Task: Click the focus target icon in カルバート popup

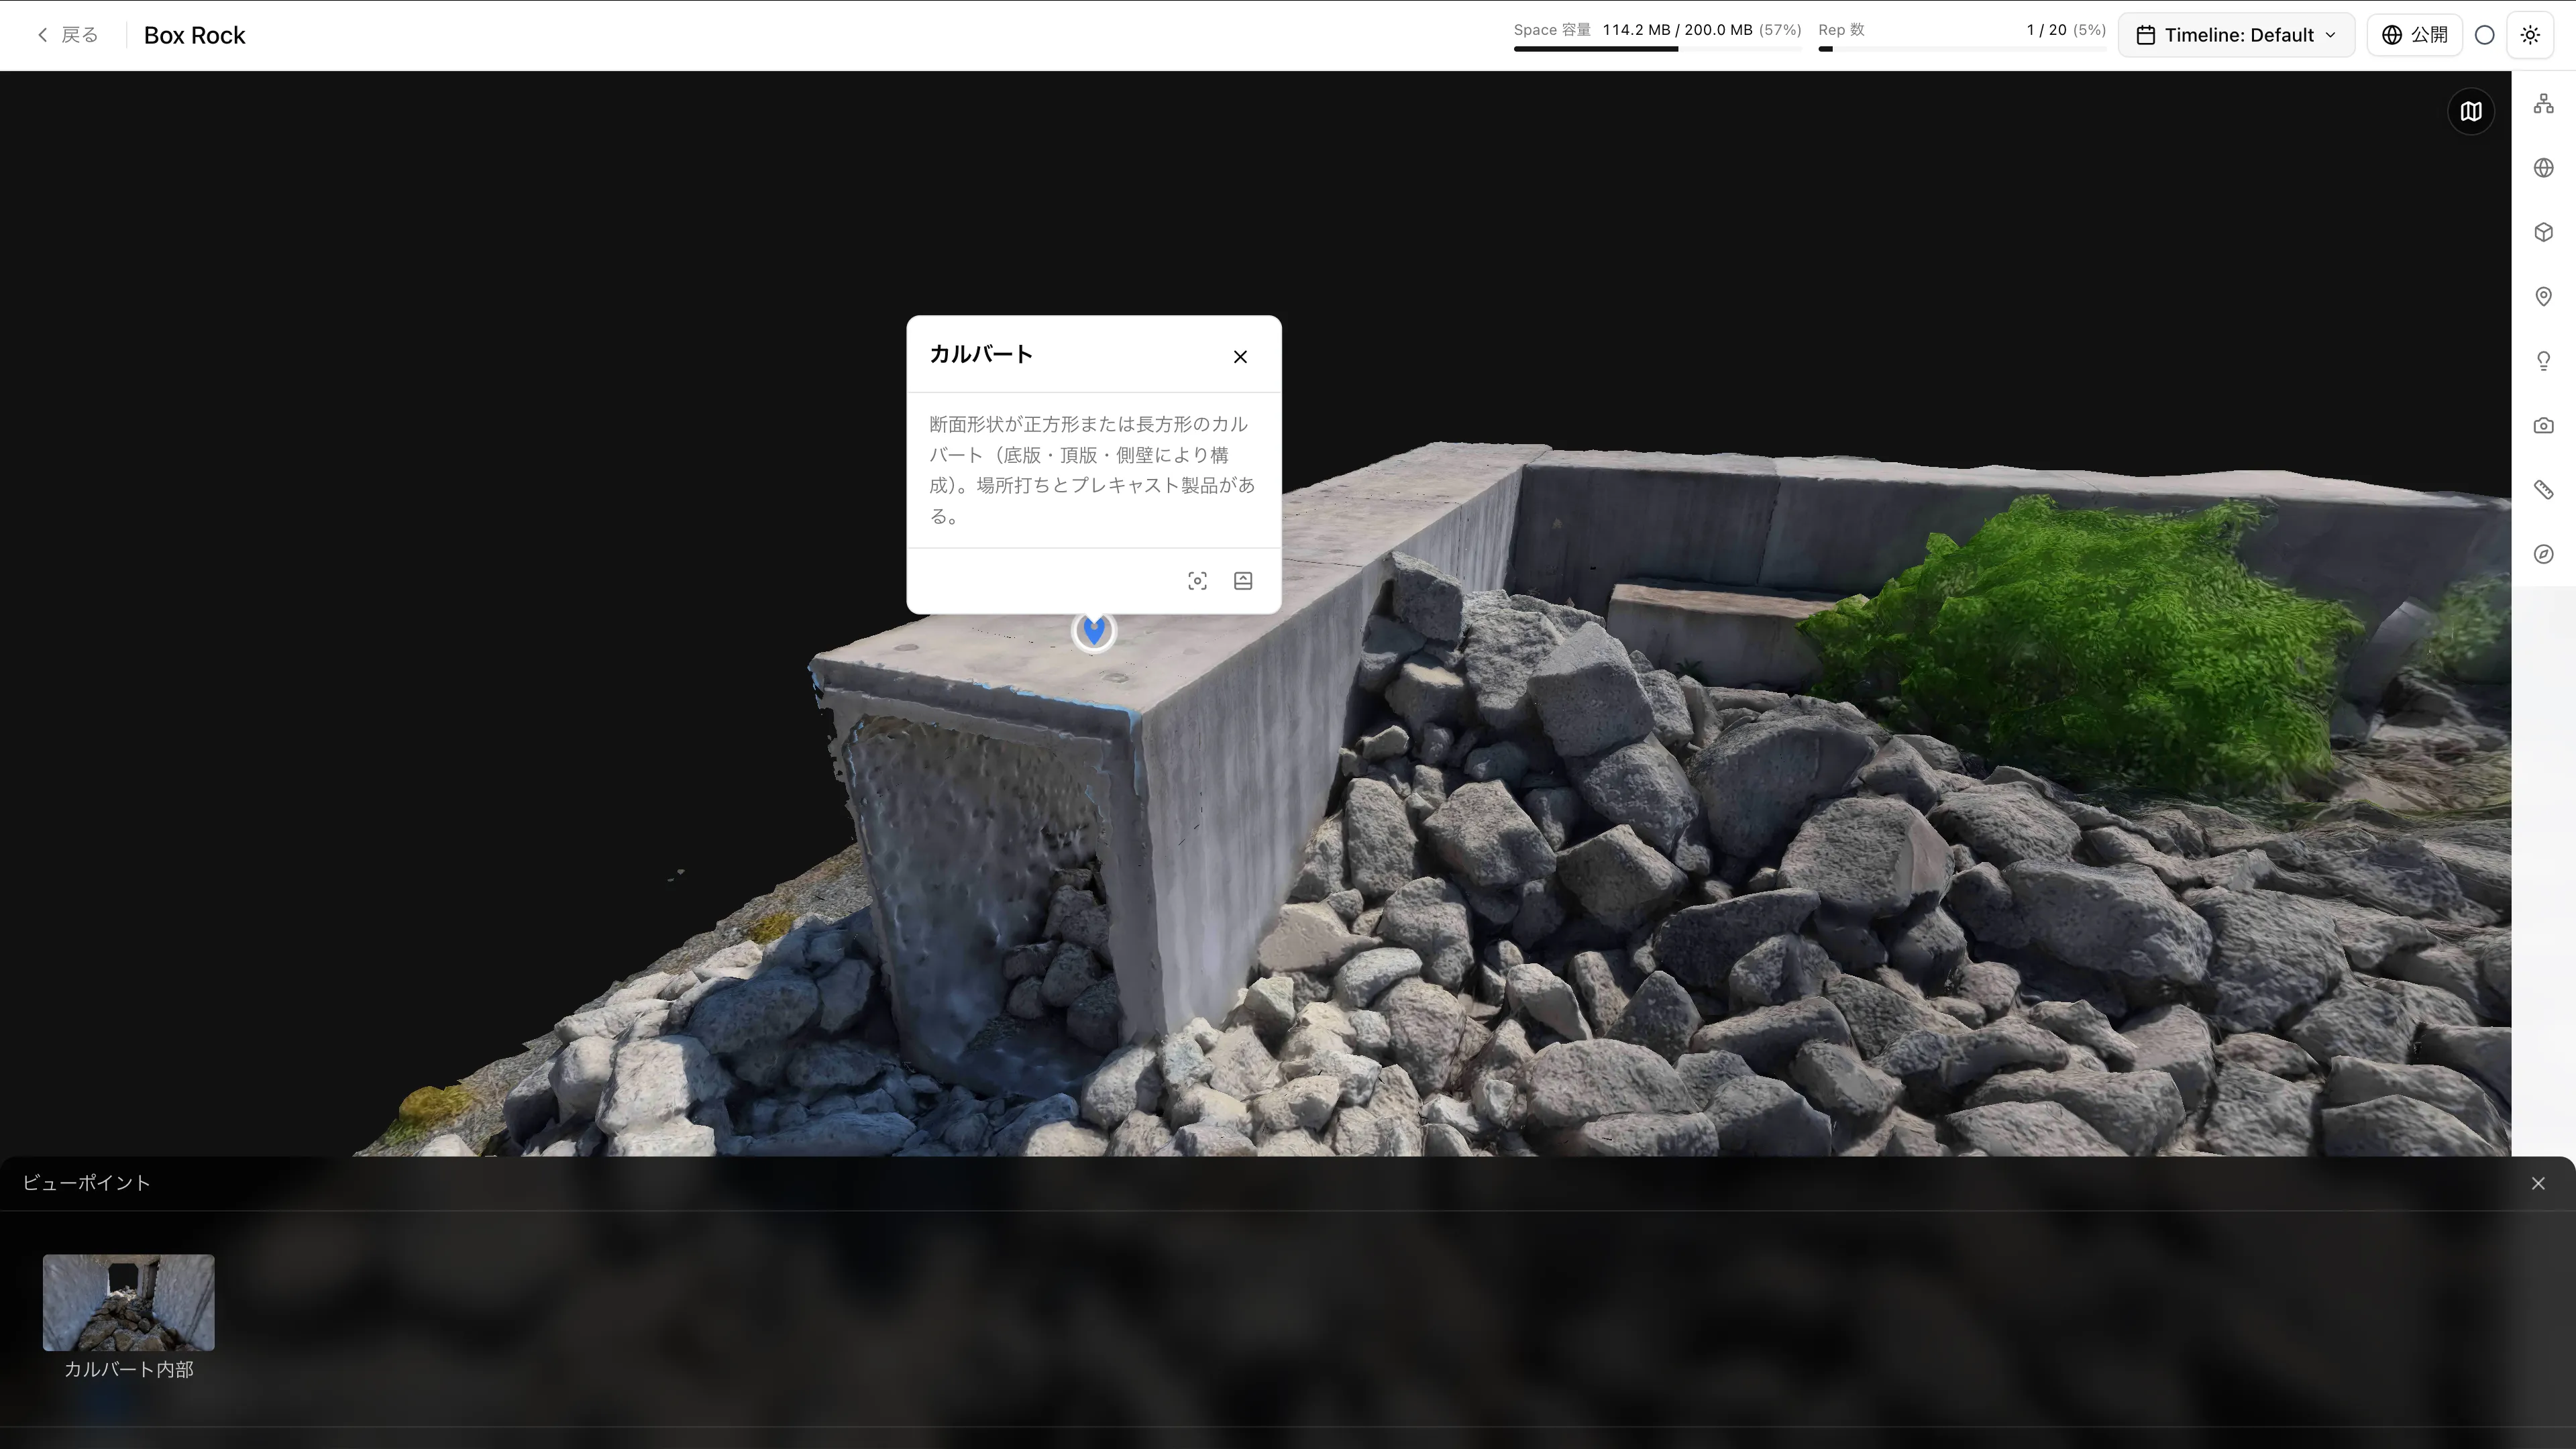Action: pyautogui.click(x=1197, y=581)
